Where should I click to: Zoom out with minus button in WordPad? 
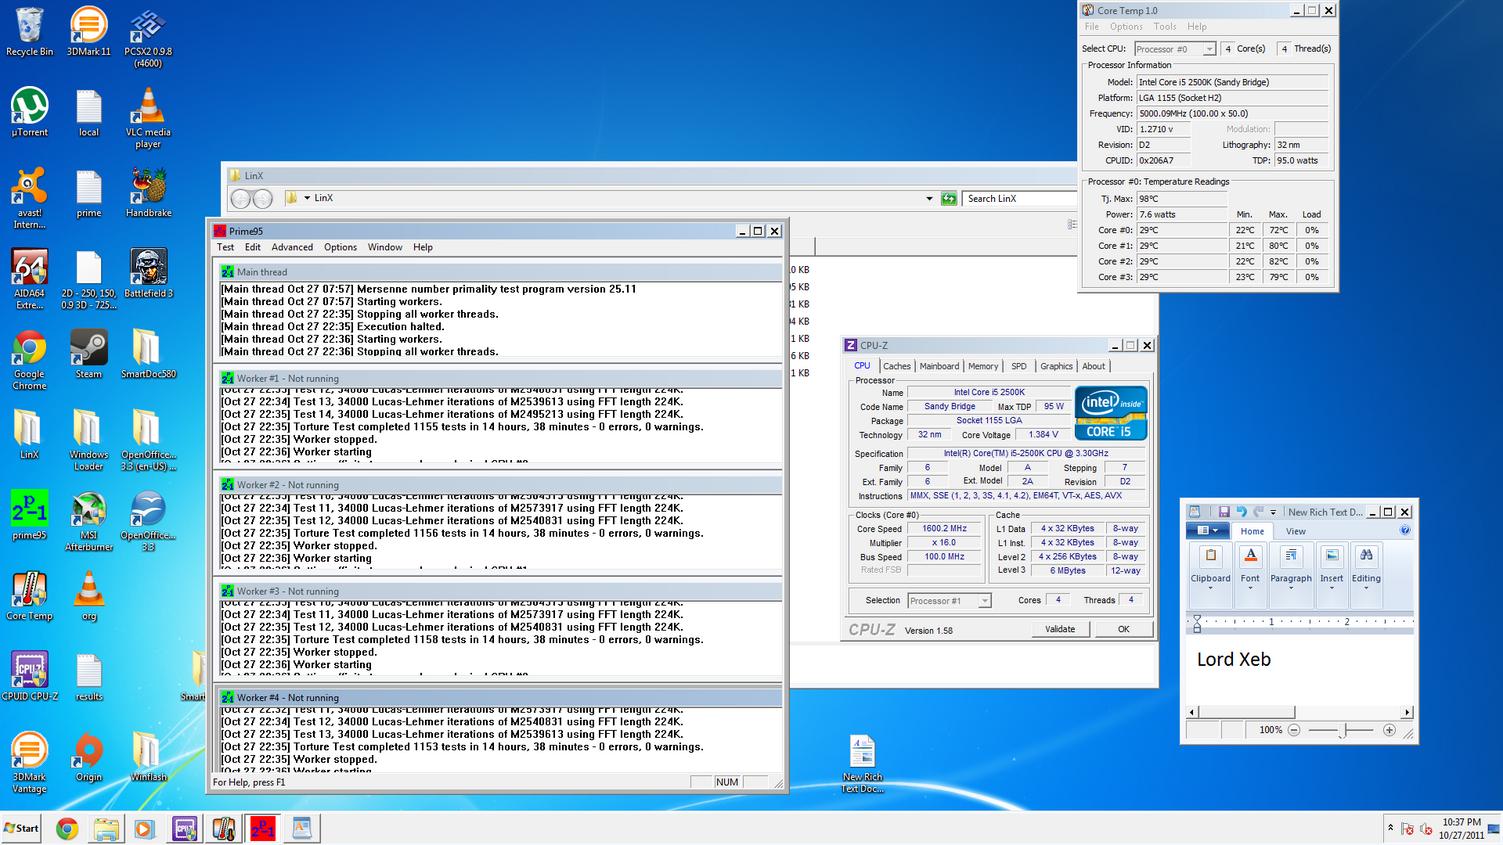click(x=1294, y=730)
